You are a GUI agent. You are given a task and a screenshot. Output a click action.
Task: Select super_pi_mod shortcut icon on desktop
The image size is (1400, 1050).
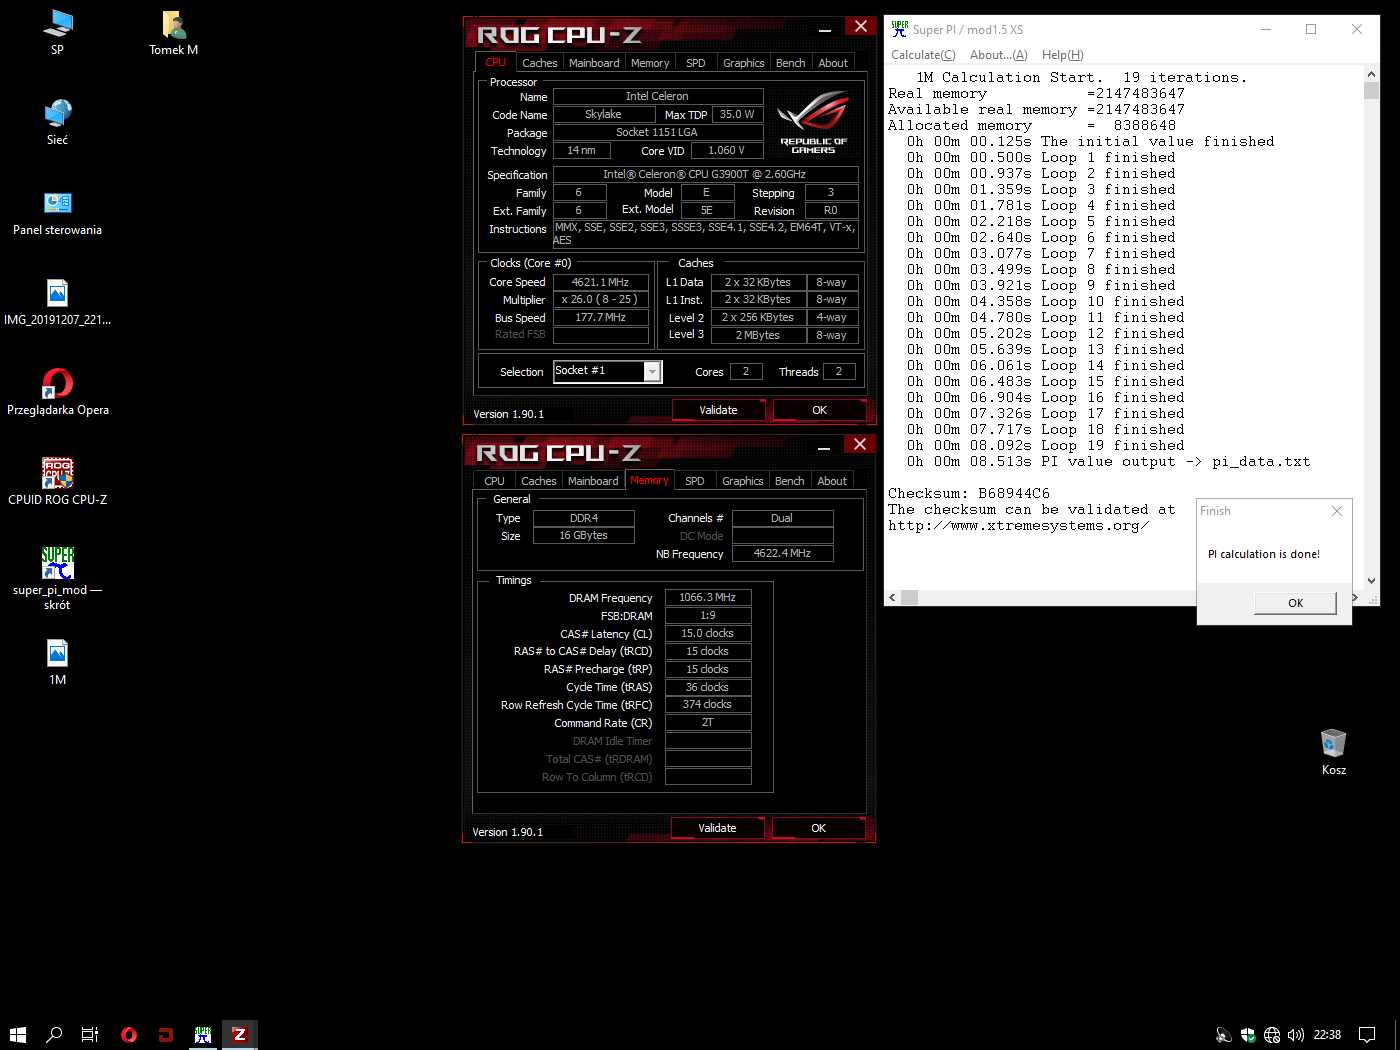(x=57, y=578)
